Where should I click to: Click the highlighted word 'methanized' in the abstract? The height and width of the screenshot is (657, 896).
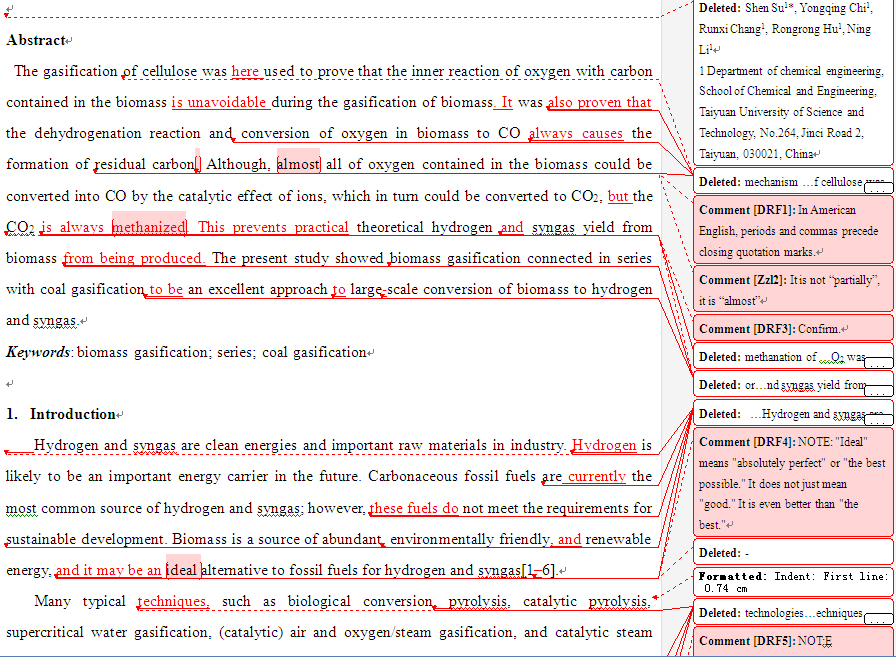(x=150, y=227)
